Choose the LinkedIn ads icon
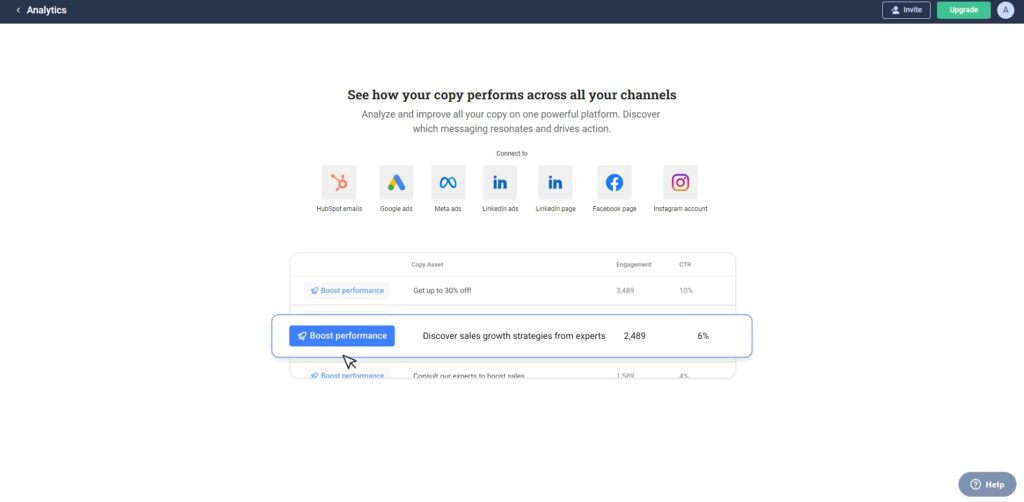 tap(500, 183)
